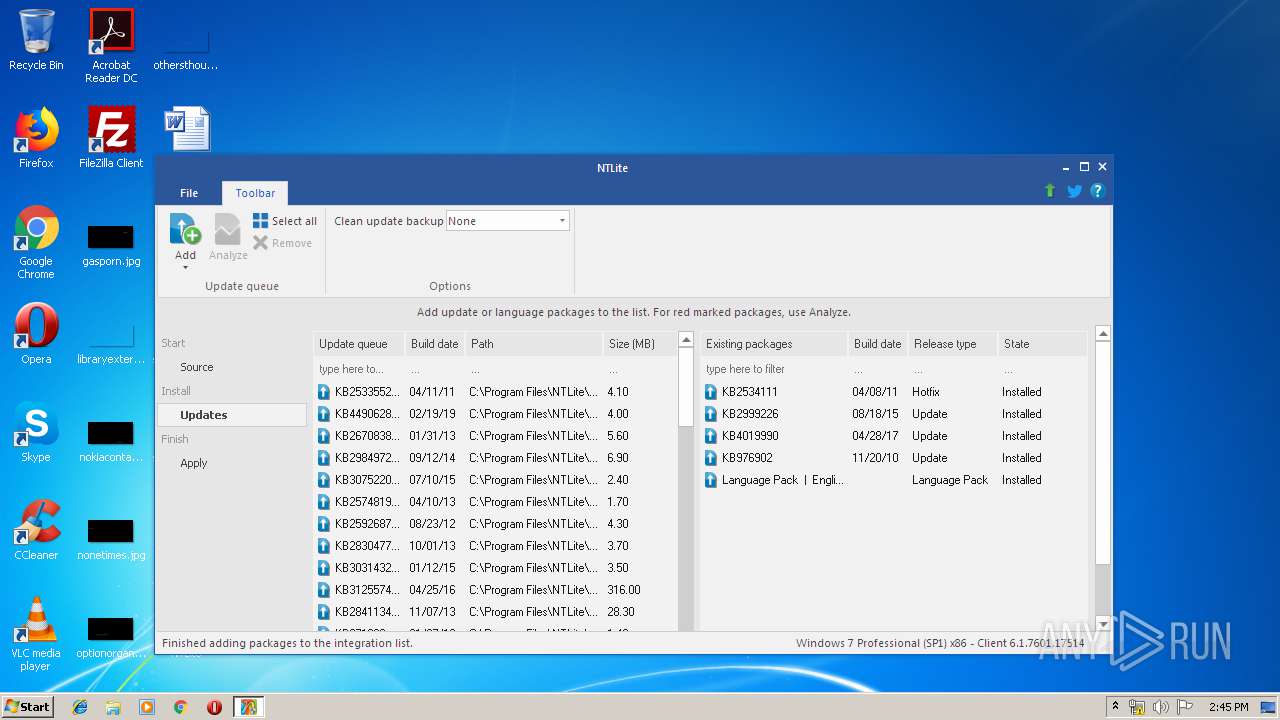The height and width of the screenshot is (720, 1280).
Task: Switch to the File tab
Action: point(189,193)
